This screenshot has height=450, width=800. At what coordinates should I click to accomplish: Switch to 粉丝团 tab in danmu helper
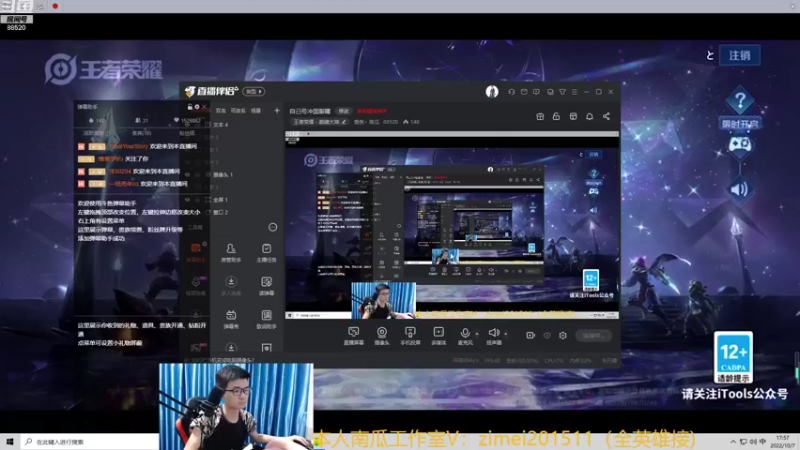[187, 133]
